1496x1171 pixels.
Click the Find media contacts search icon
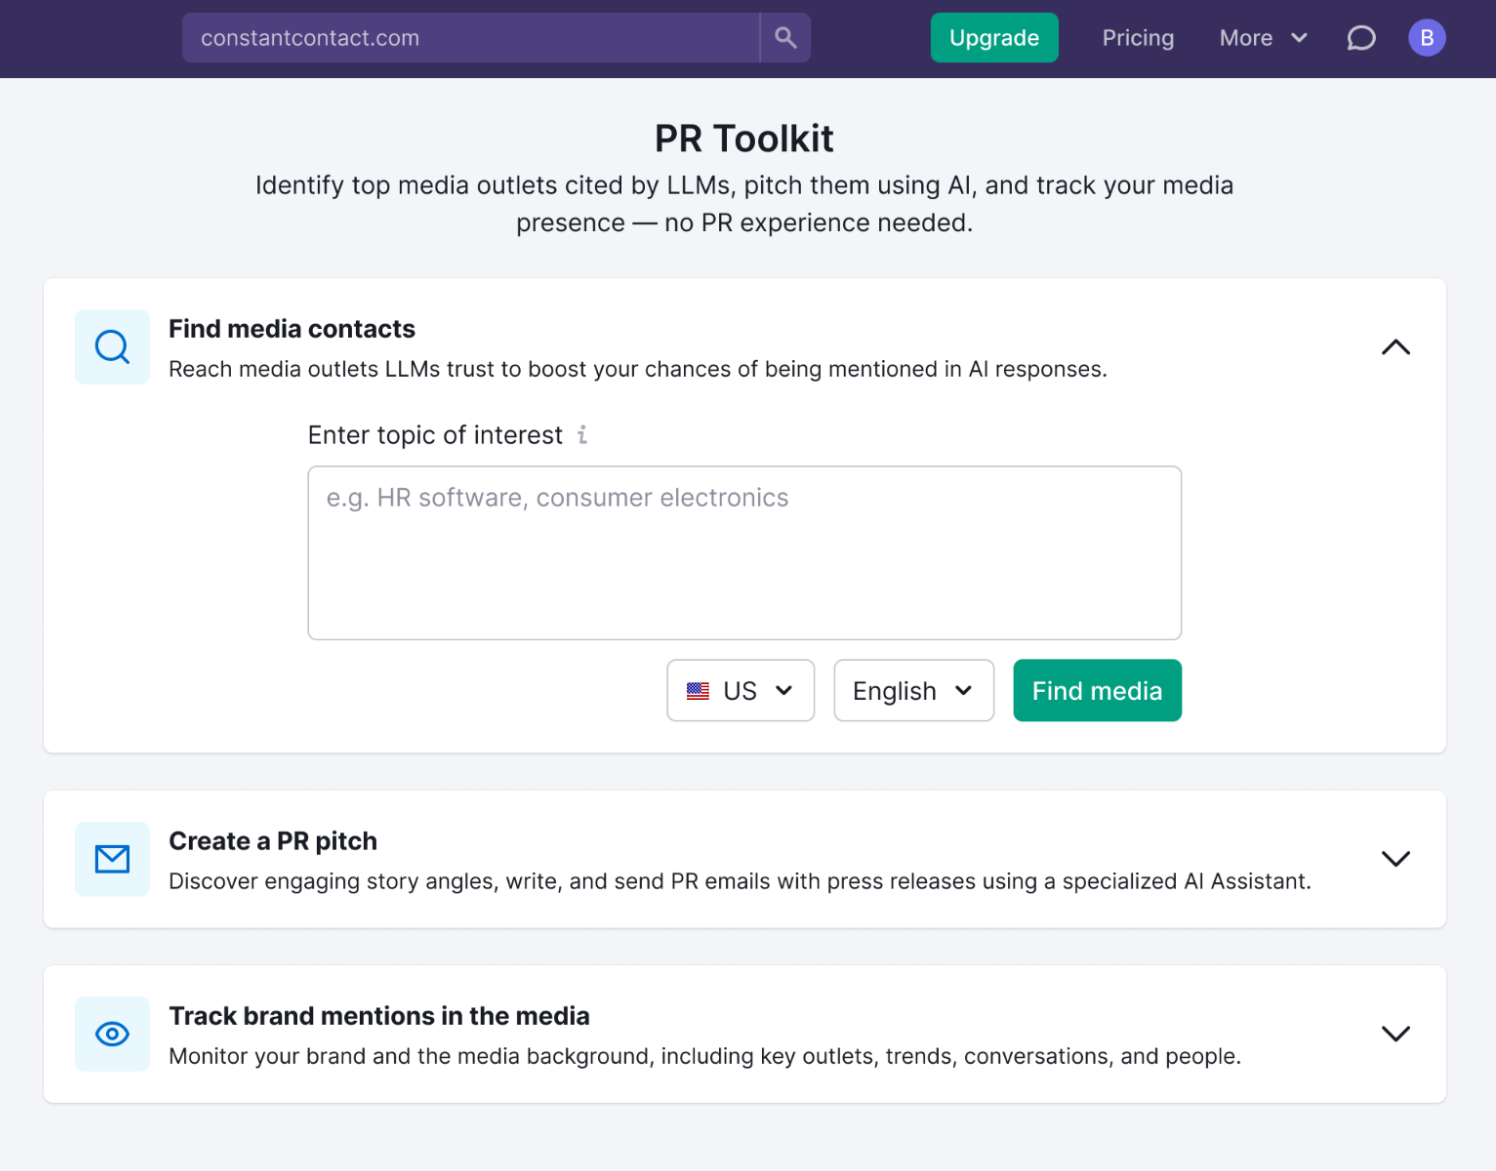pos(112,347)
